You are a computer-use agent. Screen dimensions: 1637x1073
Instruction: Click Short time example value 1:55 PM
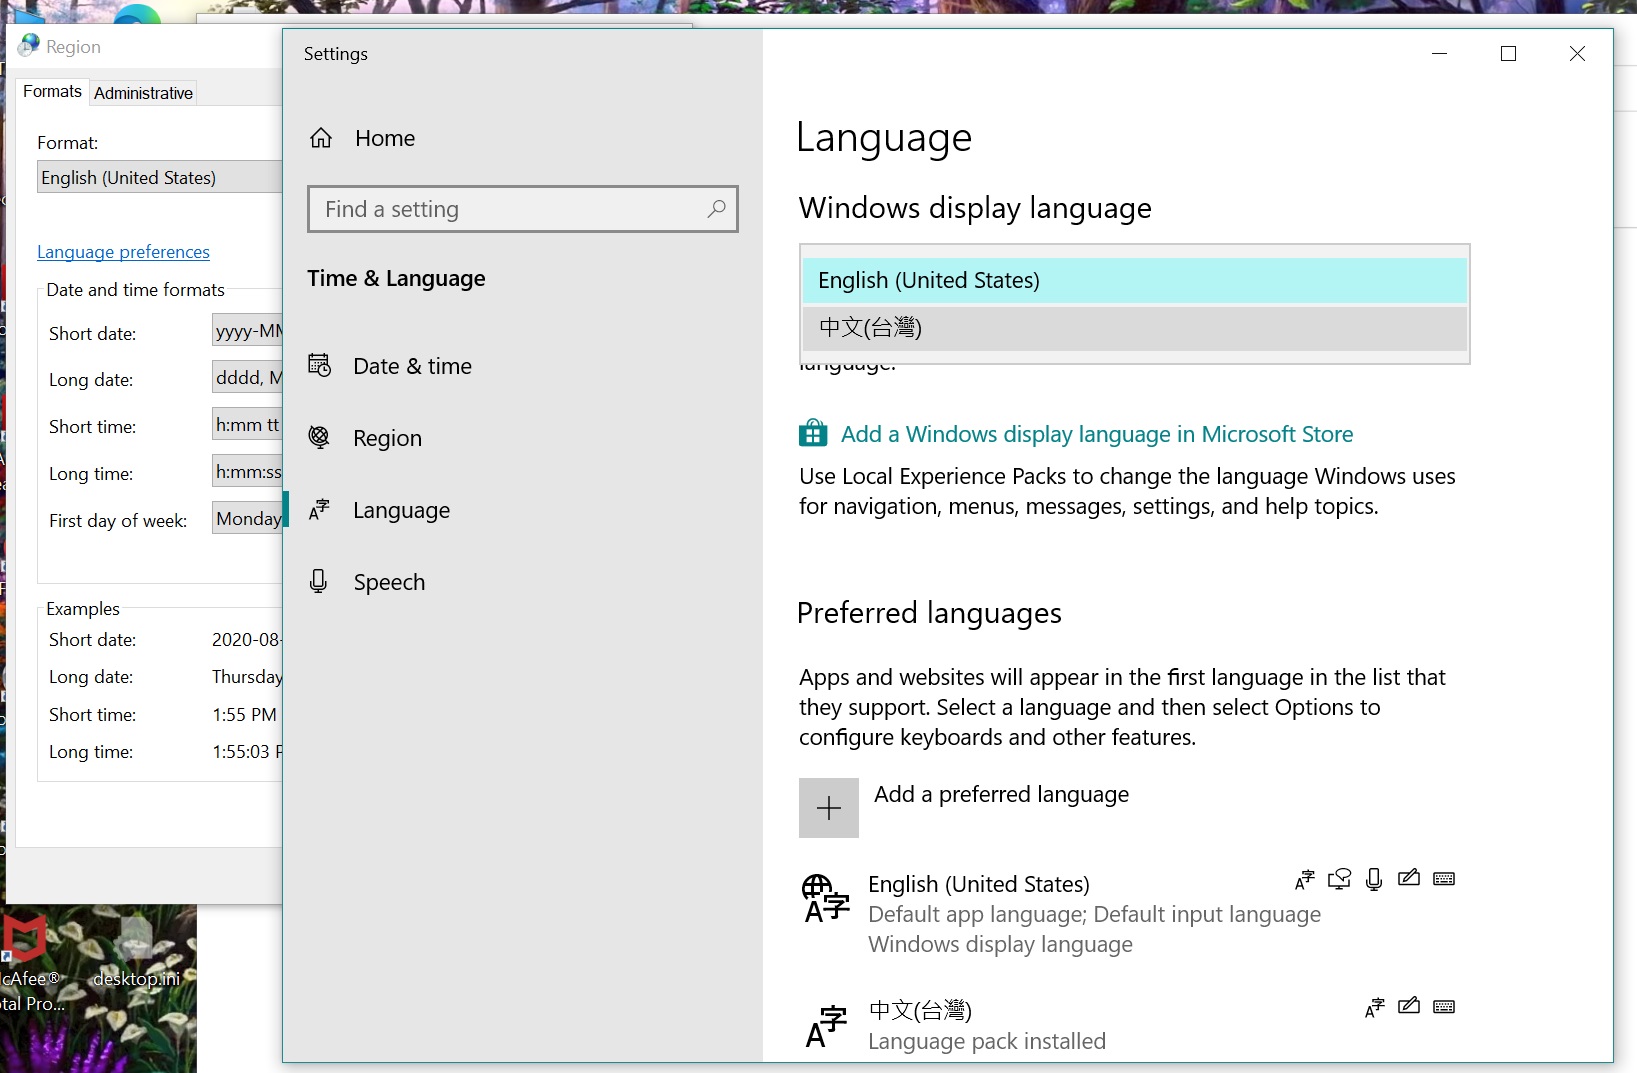click(x=244, y=715)
